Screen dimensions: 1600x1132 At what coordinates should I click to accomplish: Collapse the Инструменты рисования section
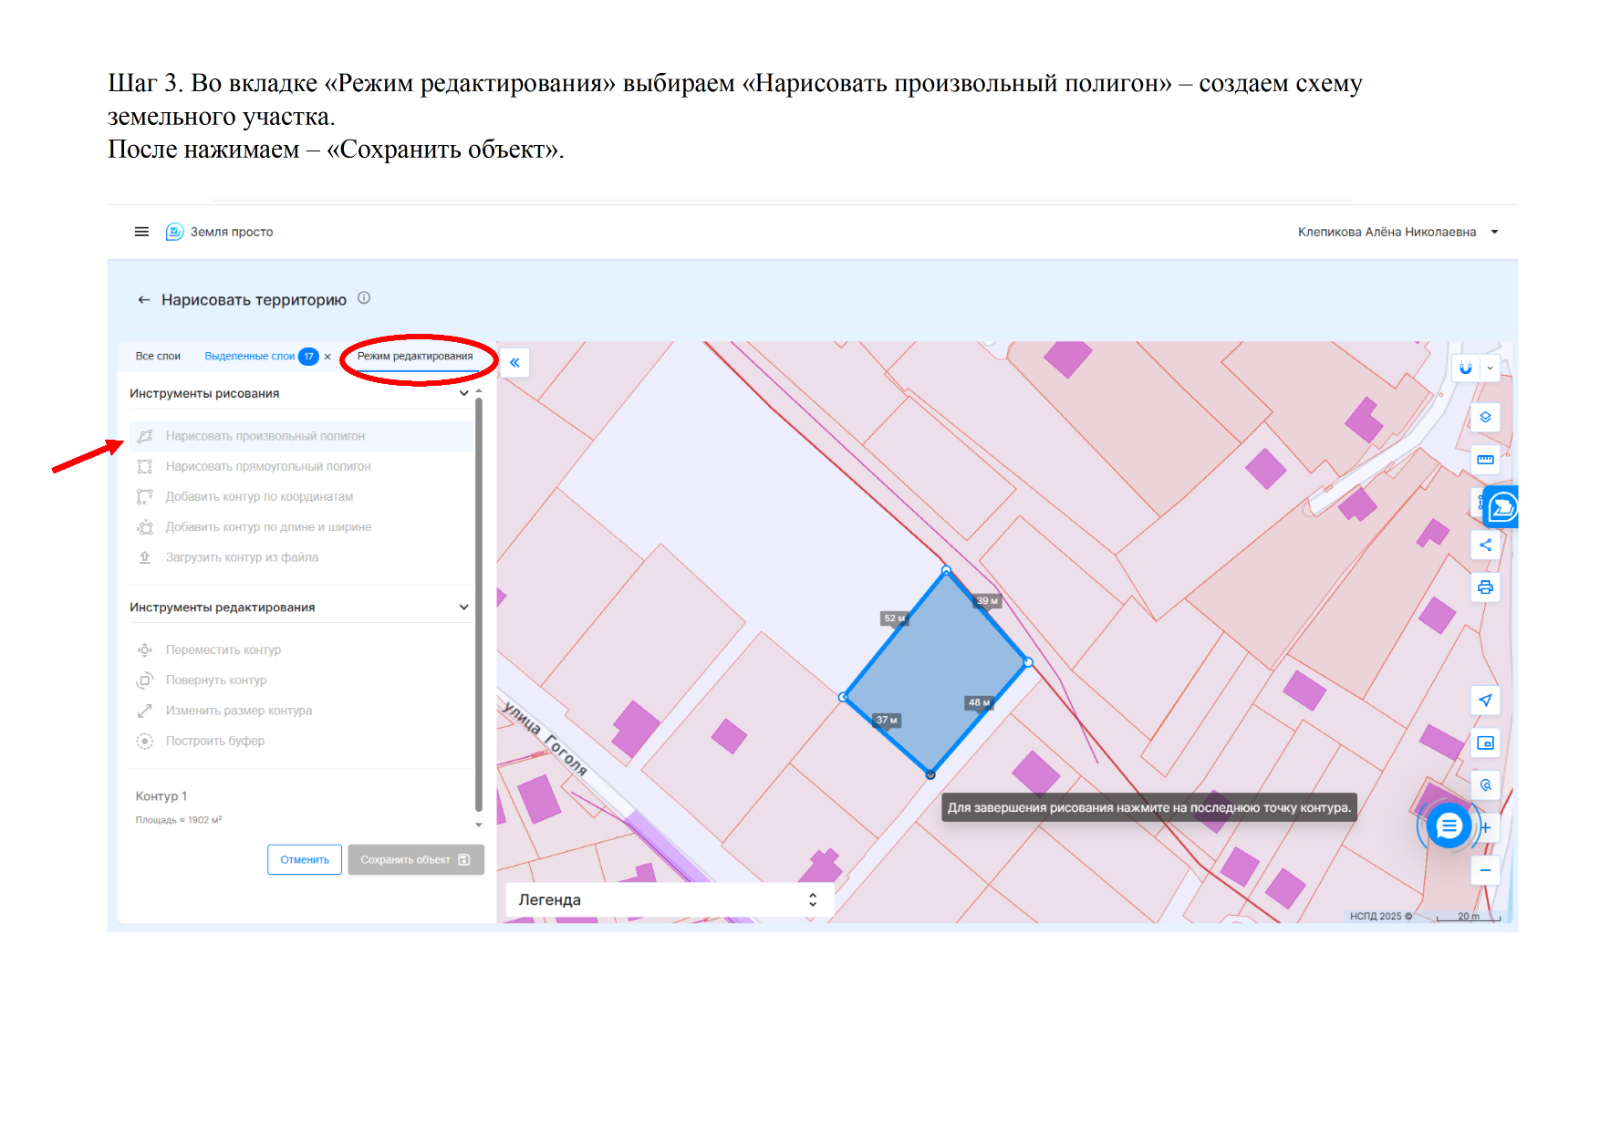464,394
